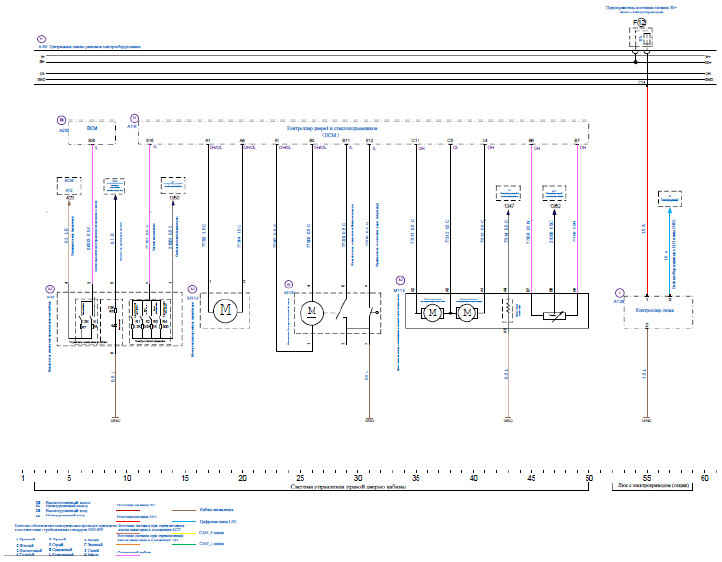This screenshot has height=562, width=722.
Task: Select the right mirror adjustment motor symbol
Action: [467, 313]
